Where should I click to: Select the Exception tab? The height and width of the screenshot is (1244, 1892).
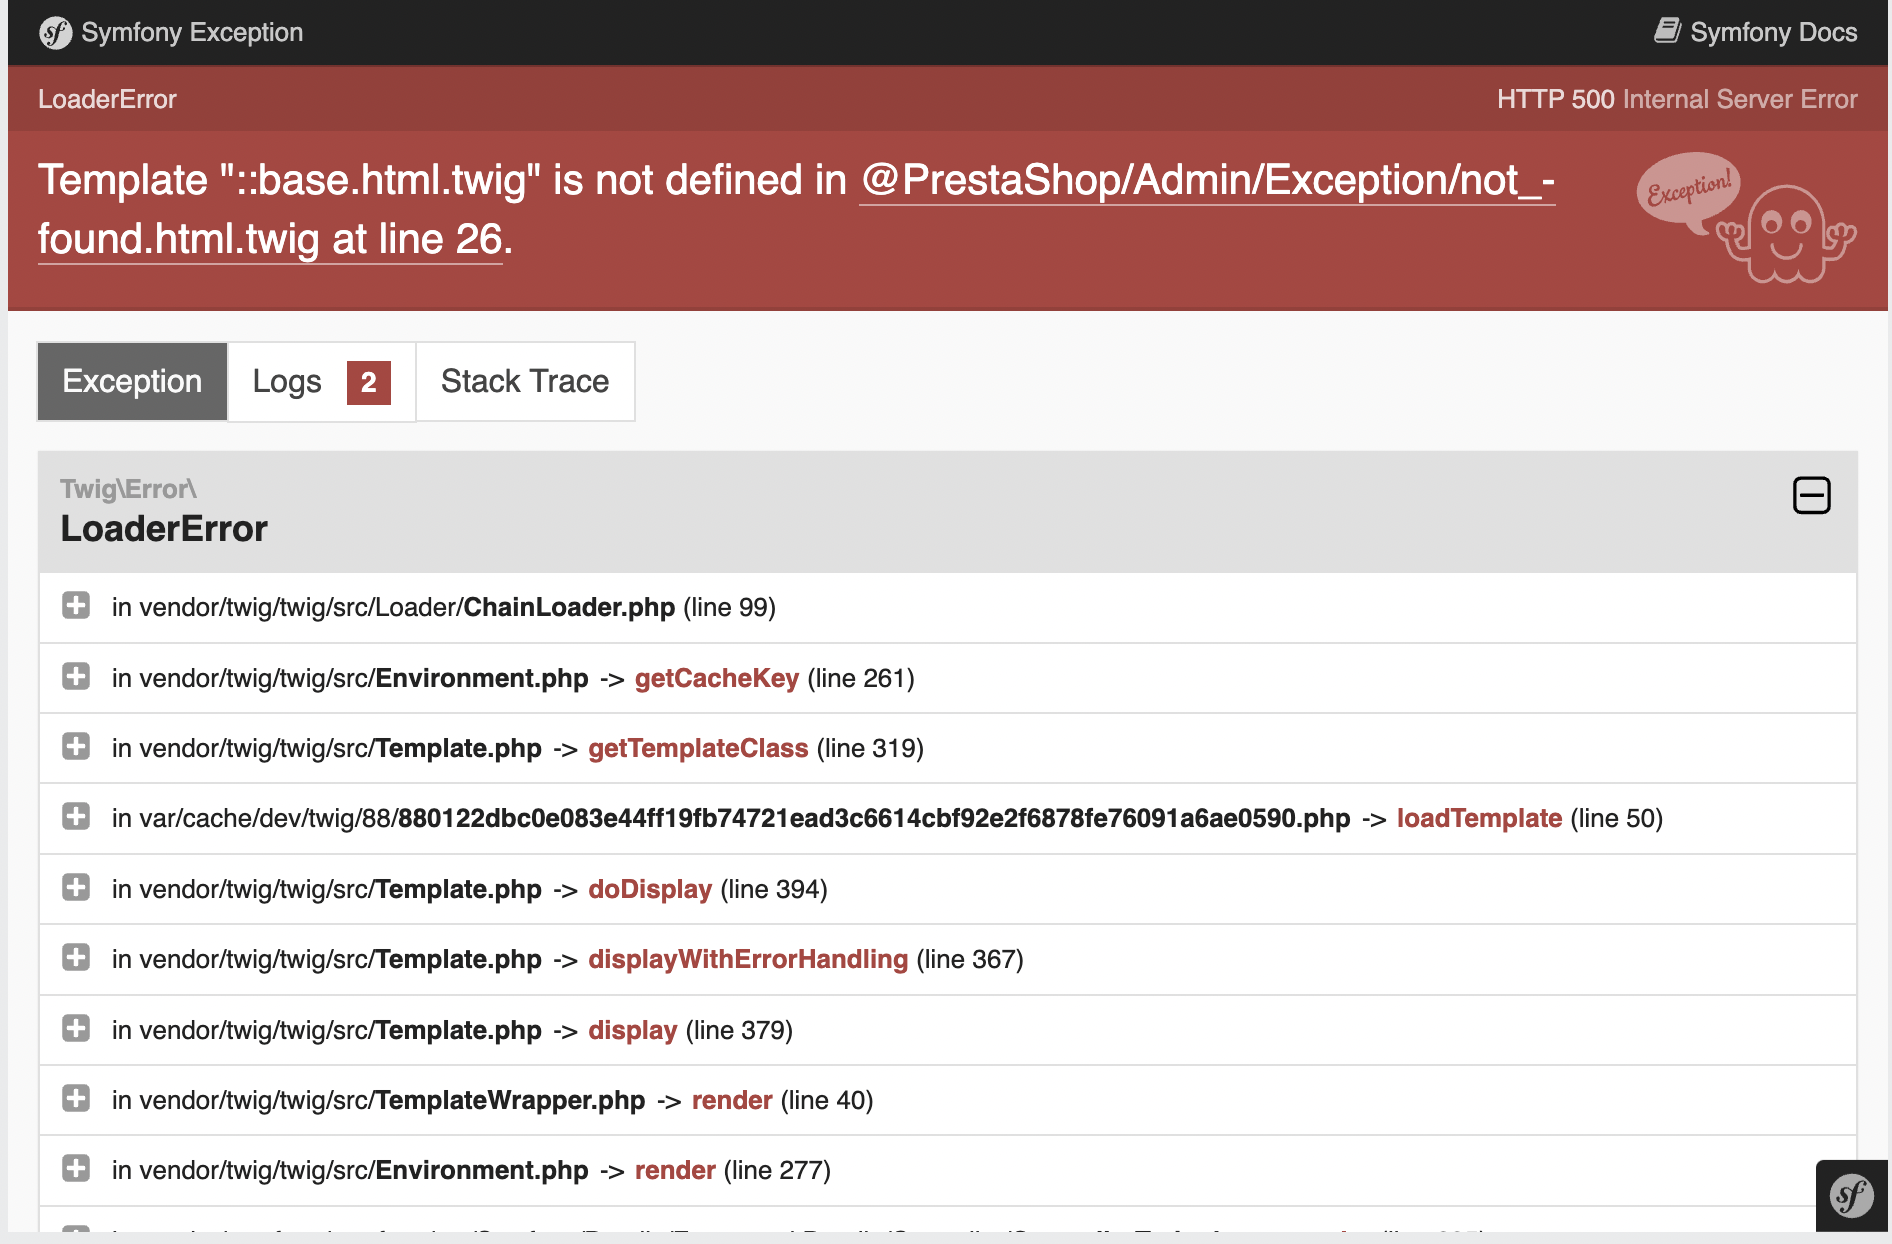131,382
